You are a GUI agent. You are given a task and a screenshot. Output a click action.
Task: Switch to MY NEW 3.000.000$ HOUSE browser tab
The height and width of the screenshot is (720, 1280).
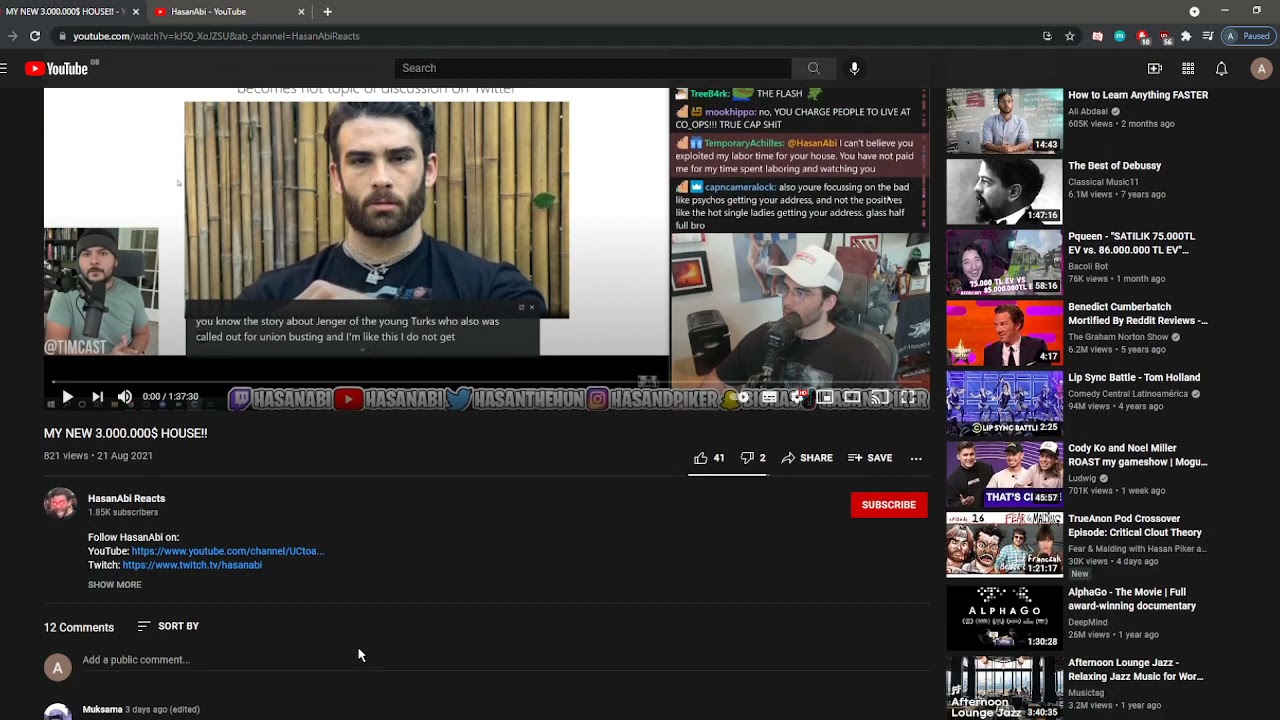pos(66,12)
